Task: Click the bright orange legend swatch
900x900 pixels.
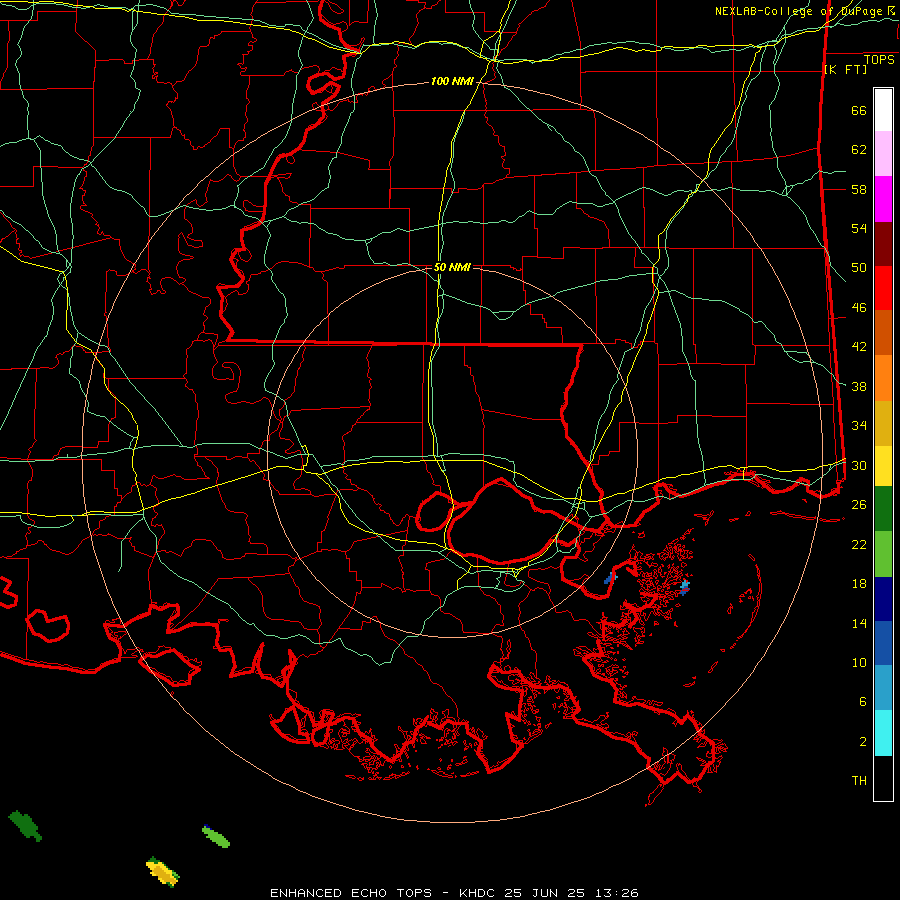Action: 883,378
